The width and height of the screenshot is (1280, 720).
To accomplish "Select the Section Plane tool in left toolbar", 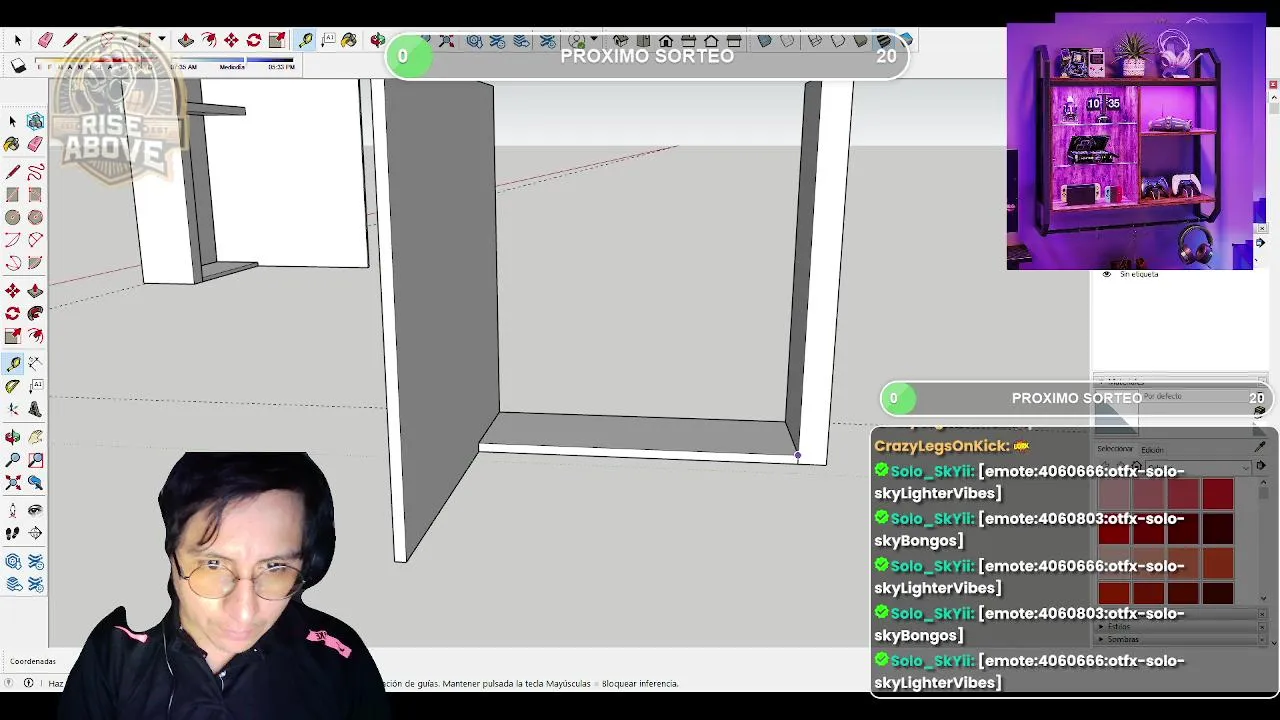I will (35, 532).
